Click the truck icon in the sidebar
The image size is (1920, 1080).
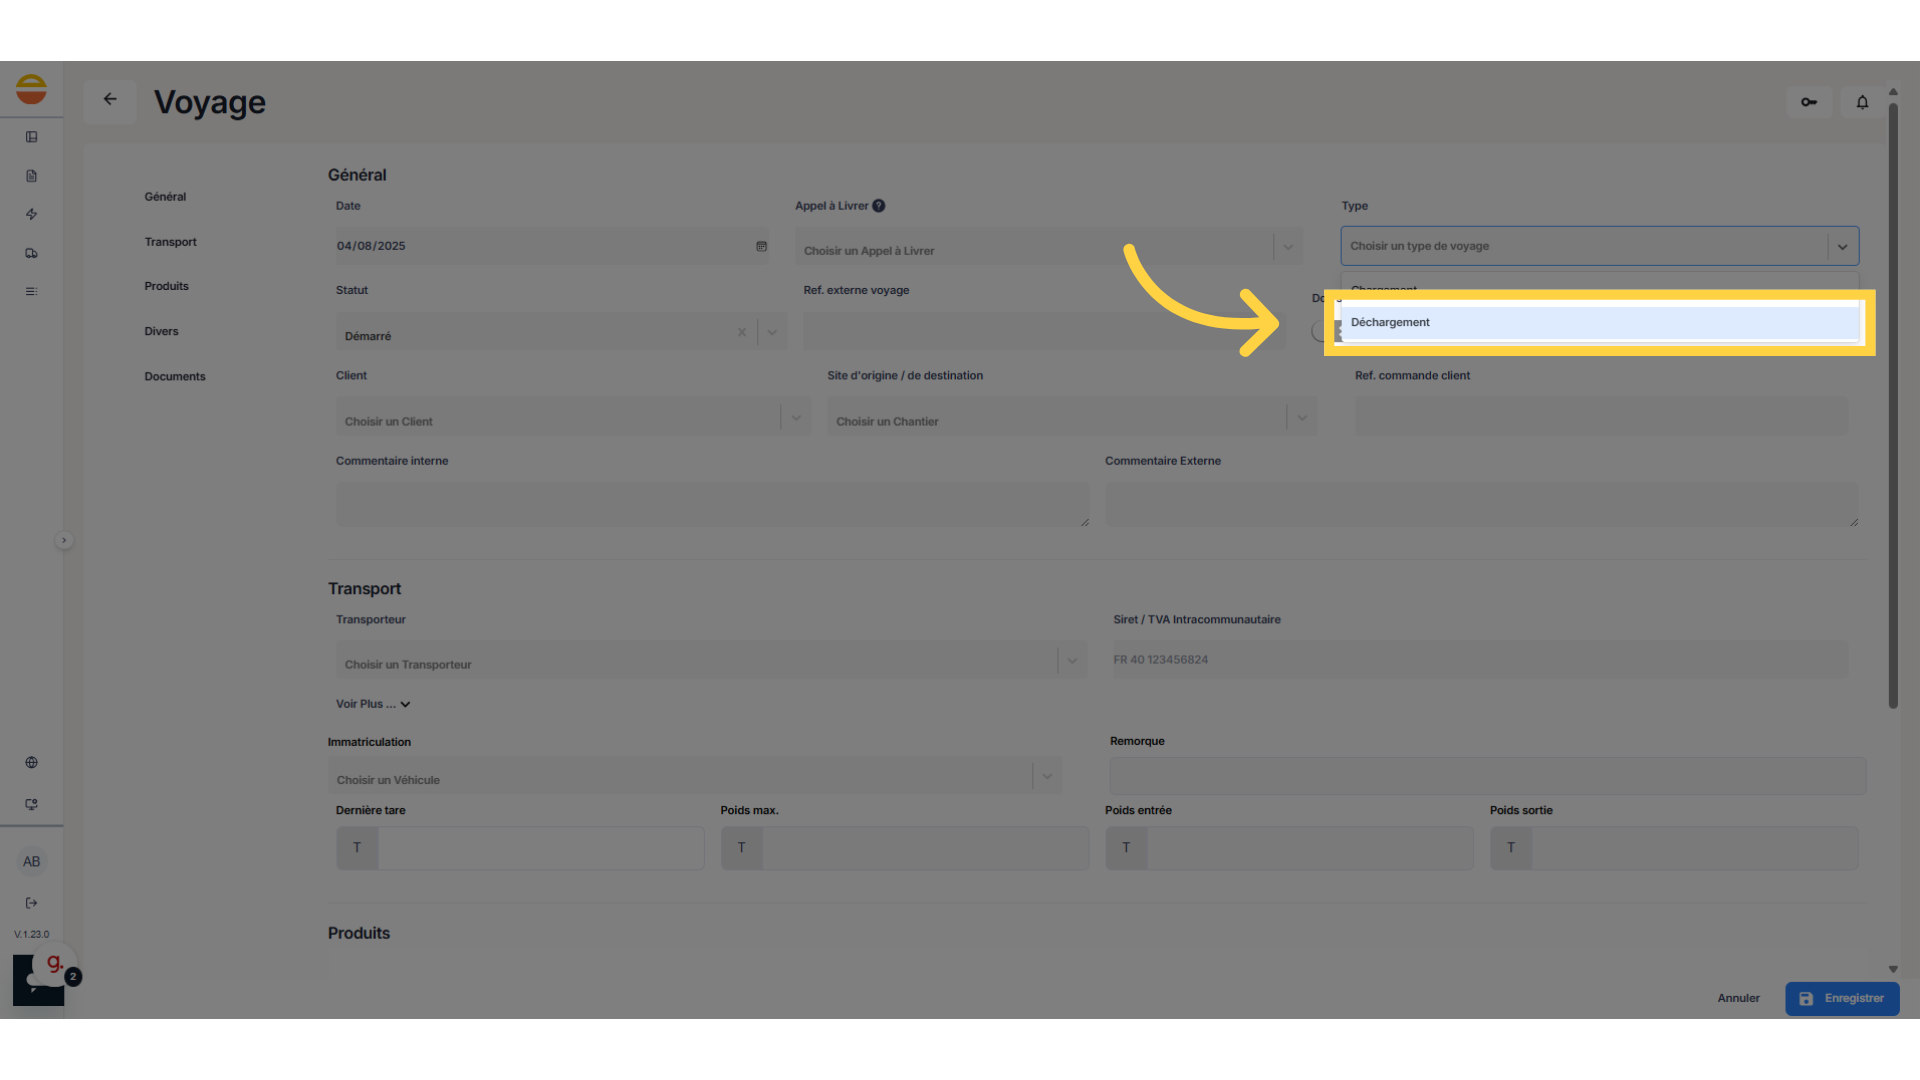point(31,253)
